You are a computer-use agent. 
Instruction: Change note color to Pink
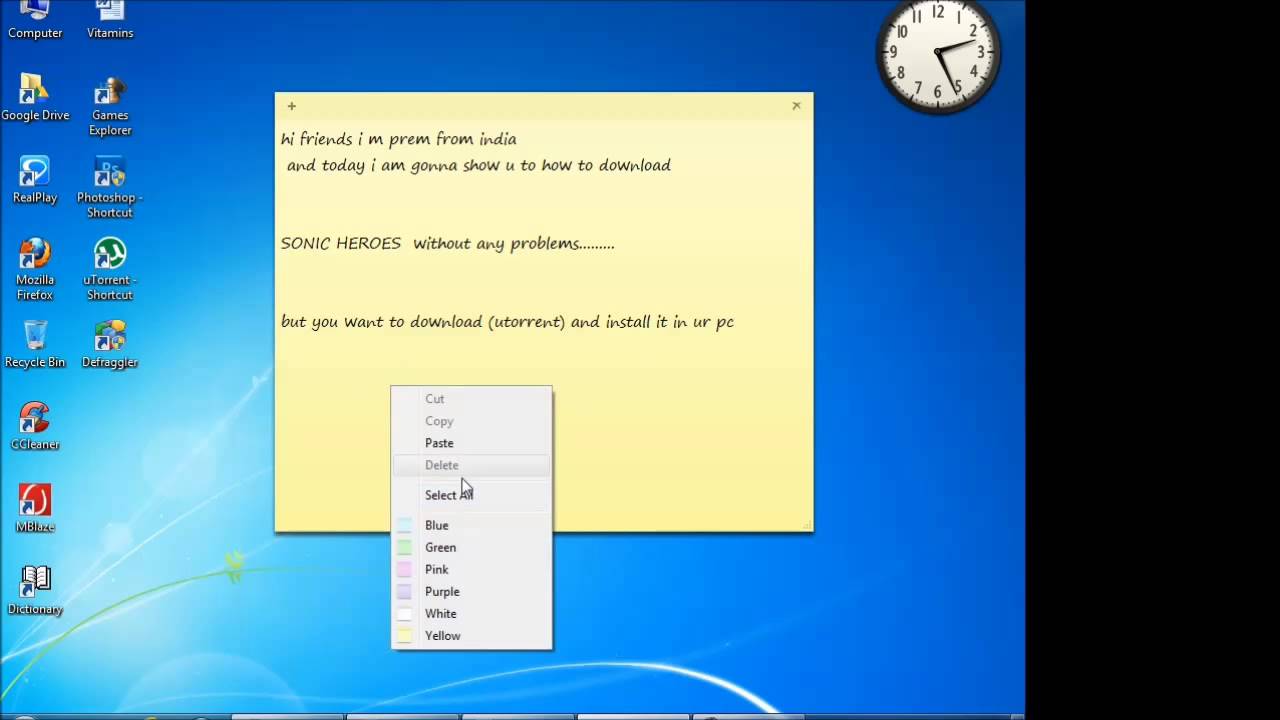coord(471,569)
